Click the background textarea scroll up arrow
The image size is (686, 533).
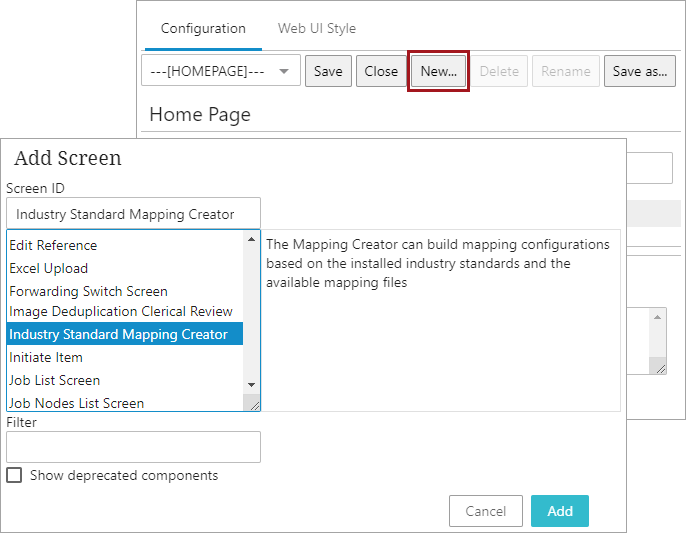click(658, 317)
